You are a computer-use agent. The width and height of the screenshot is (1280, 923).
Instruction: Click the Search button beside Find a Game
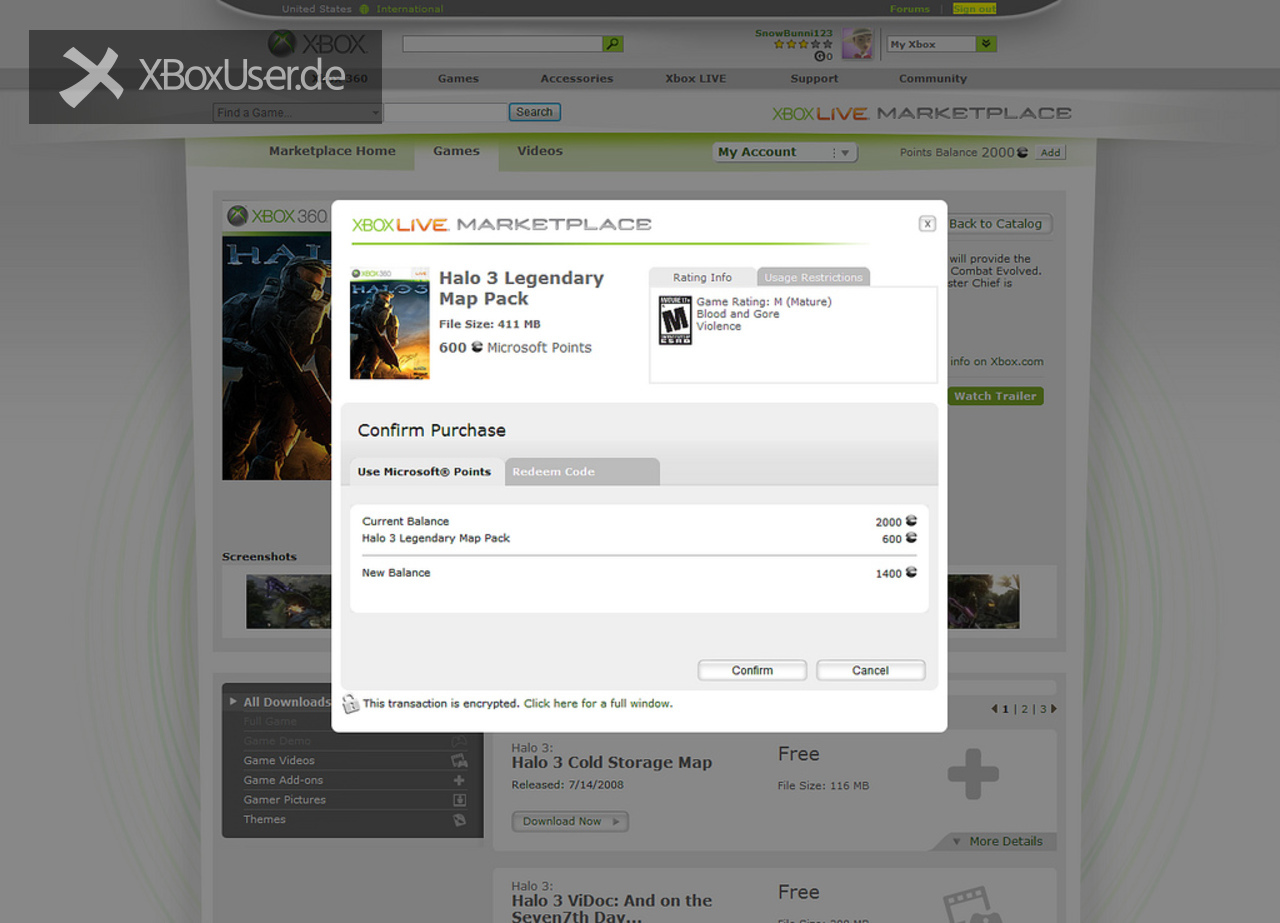coord(534,112)
